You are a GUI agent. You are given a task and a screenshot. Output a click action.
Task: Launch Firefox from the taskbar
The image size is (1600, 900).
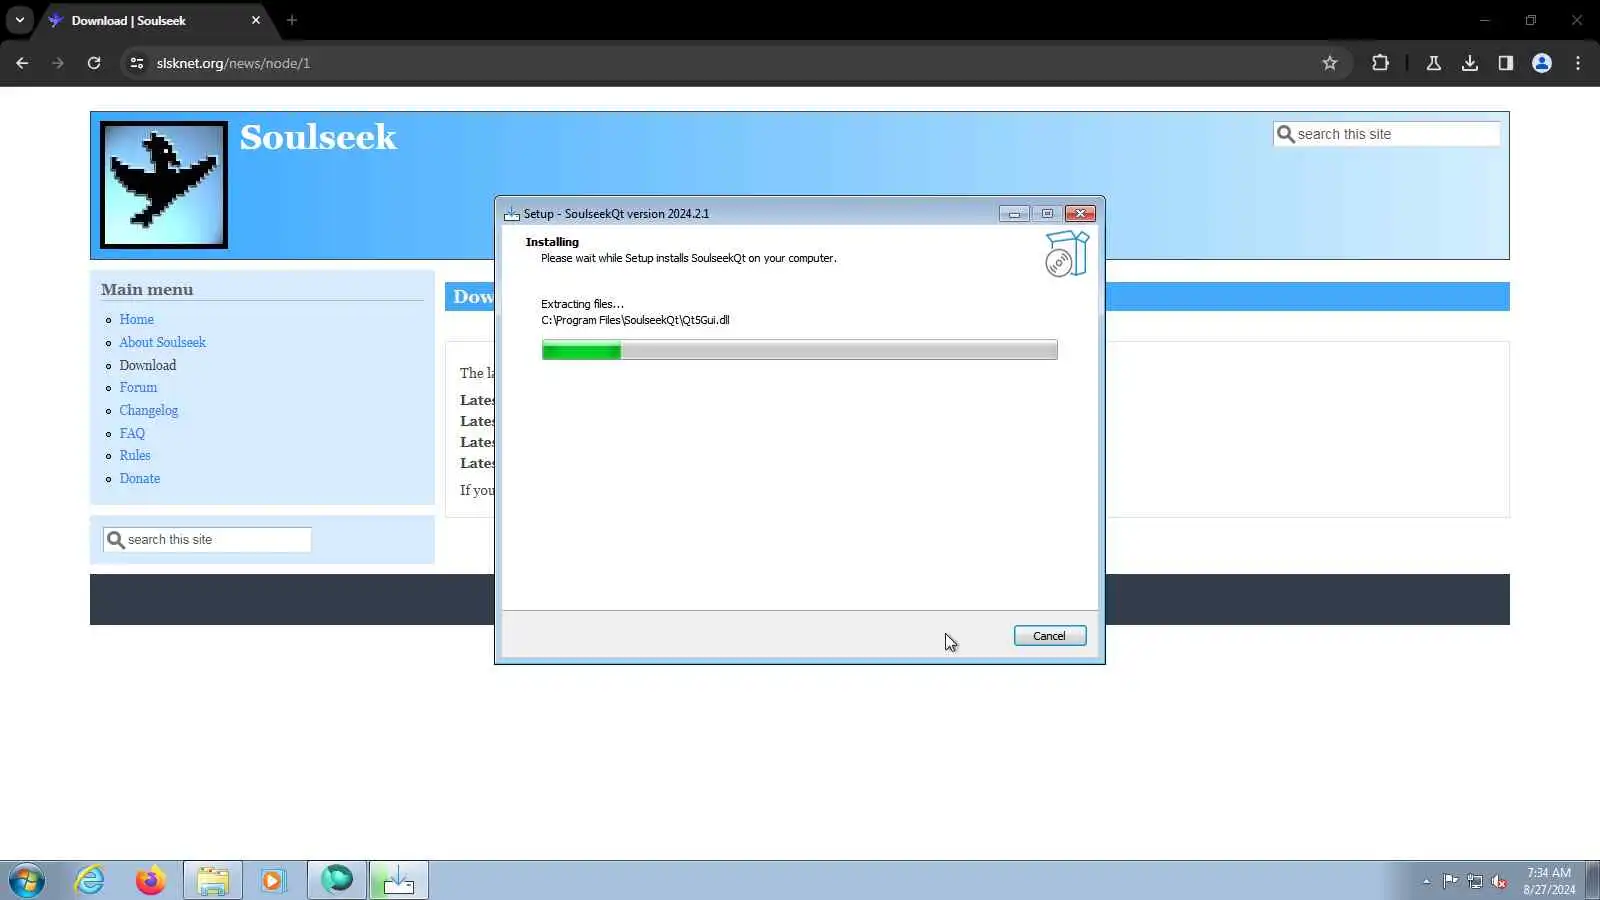click(151, 881)
